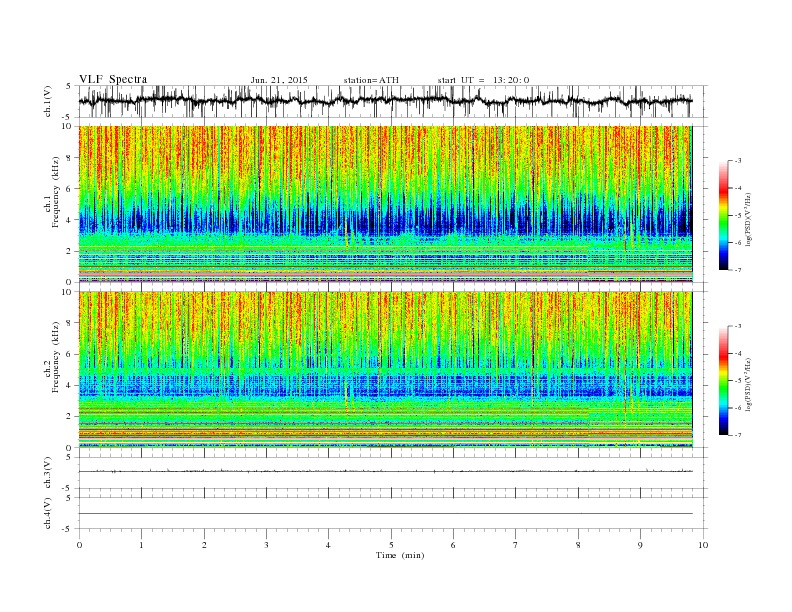
Task: Click the '8' kHz tick on ch.1 frequency axis
Action: tap(70, 158)
